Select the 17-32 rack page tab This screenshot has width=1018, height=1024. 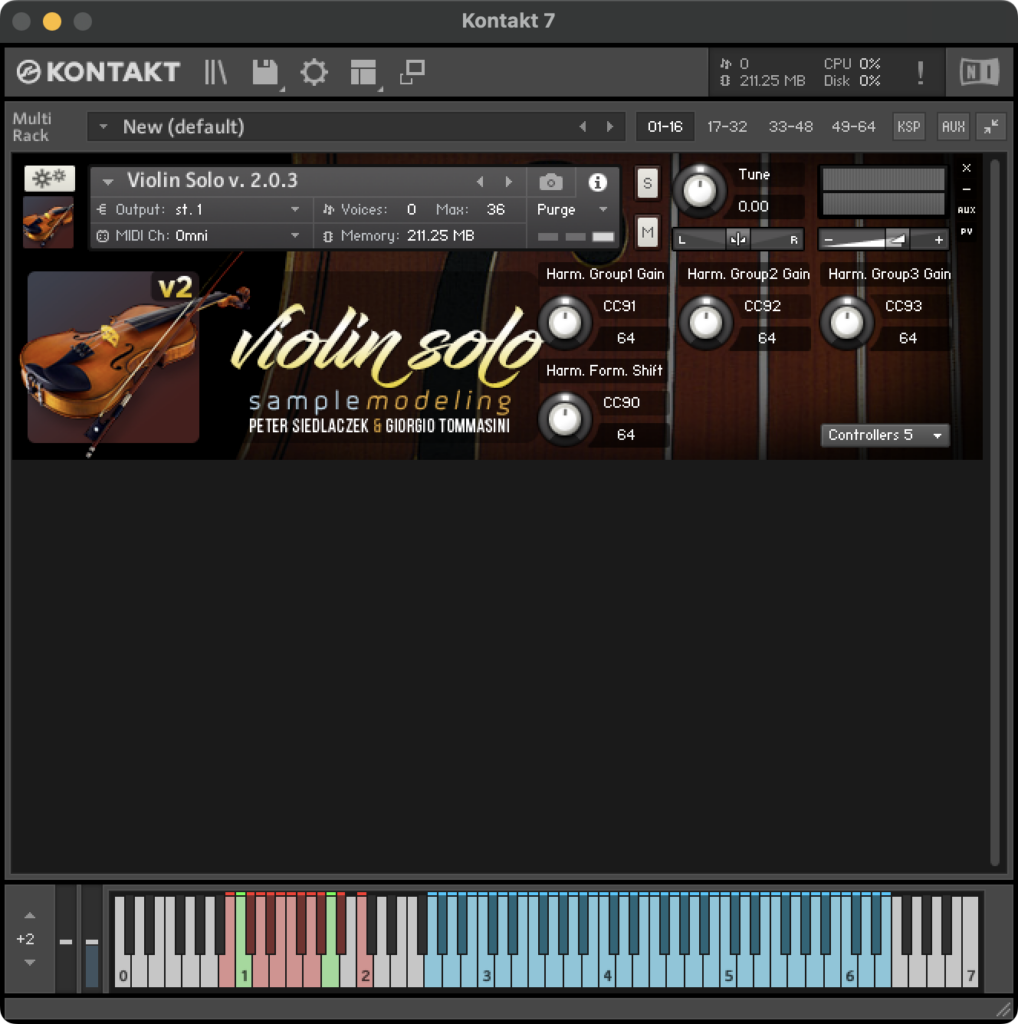click(x=727, y=127)
